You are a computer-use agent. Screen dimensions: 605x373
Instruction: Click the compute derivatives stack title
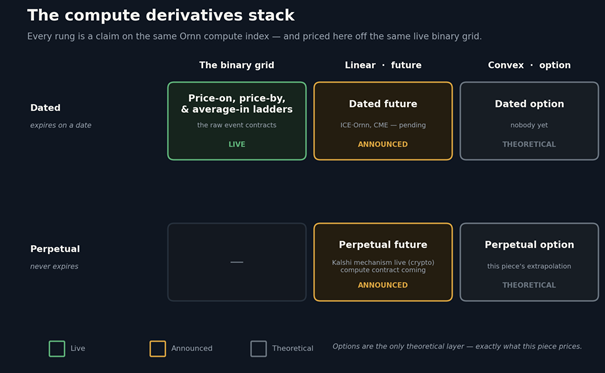pos(161,15)
